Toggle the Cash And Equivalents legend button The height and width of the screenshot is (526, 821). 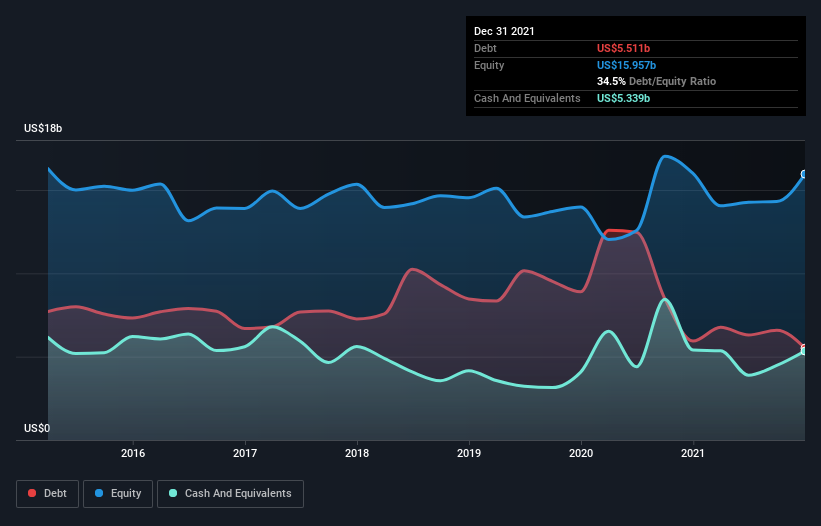pos(230,494)
